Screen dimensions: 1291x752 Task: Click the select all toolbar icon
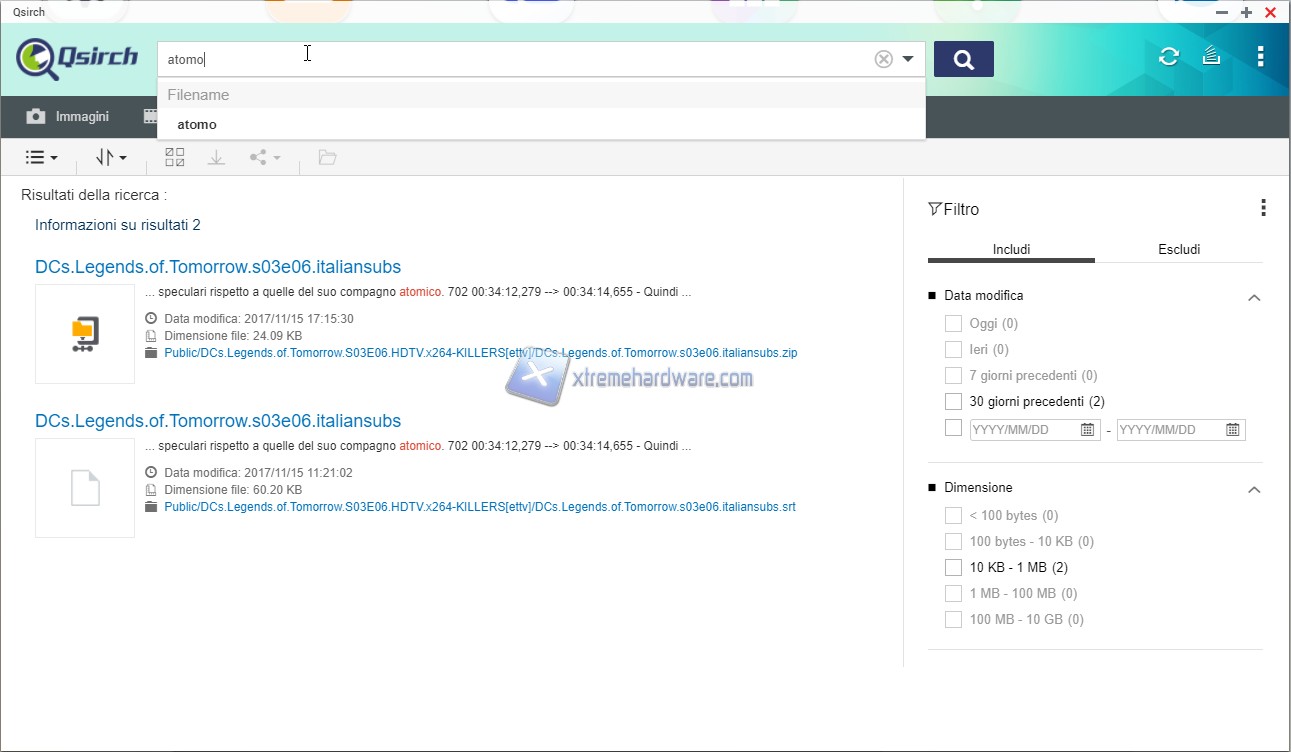click(x=175, y=157)
